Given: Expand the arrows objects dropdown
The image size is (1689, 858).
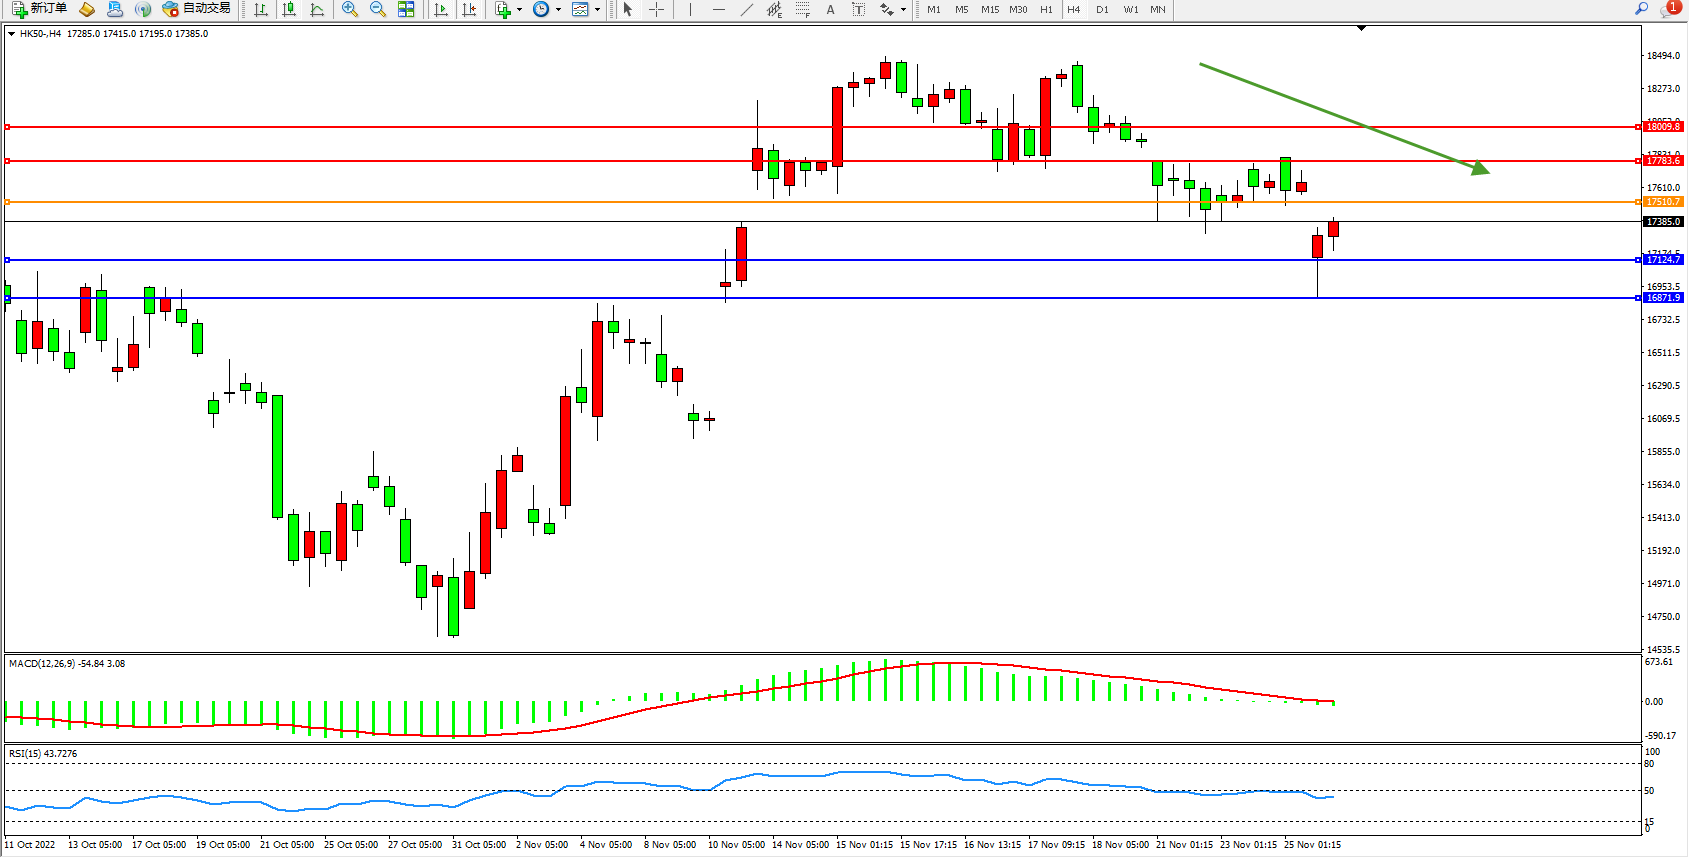Looking at the screenshot, I should [903, 9].
